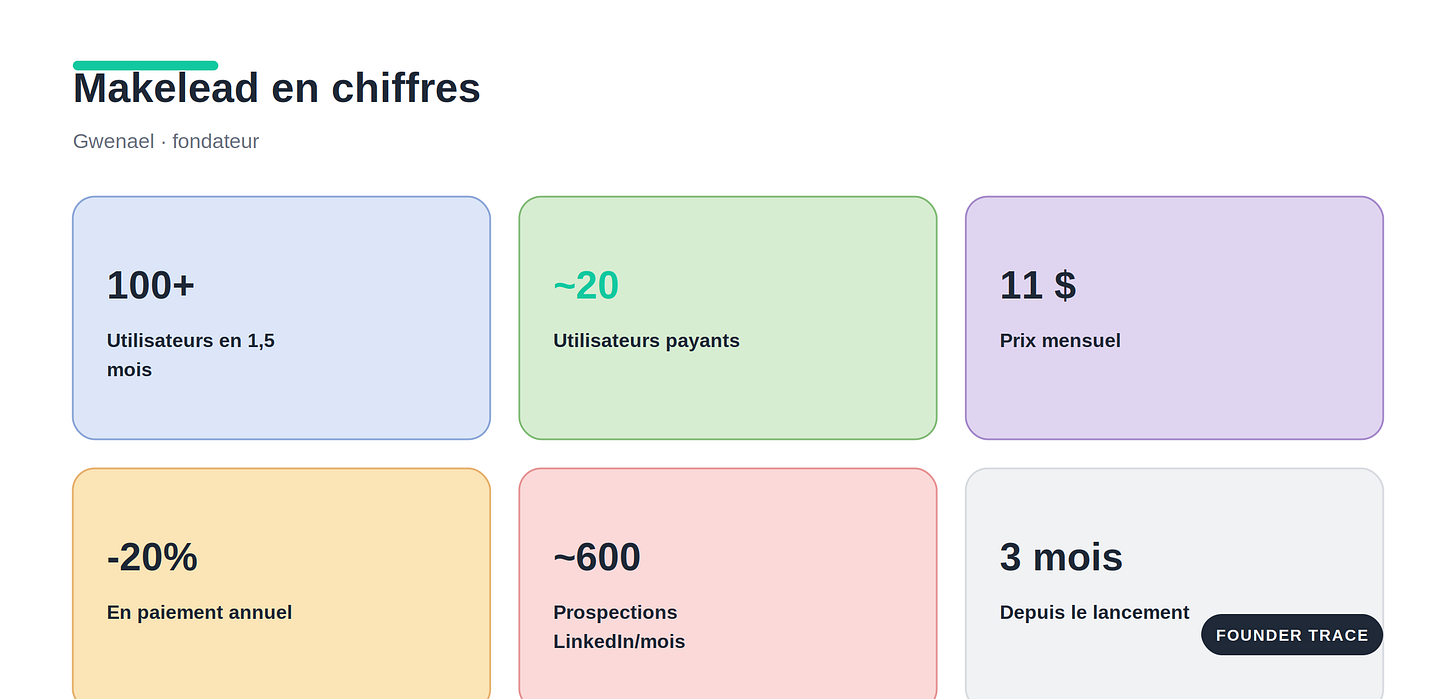Click the 100+ number text
Image resolution: width=1456 pixels, height=699 pixels.
[x=151, y=285]
